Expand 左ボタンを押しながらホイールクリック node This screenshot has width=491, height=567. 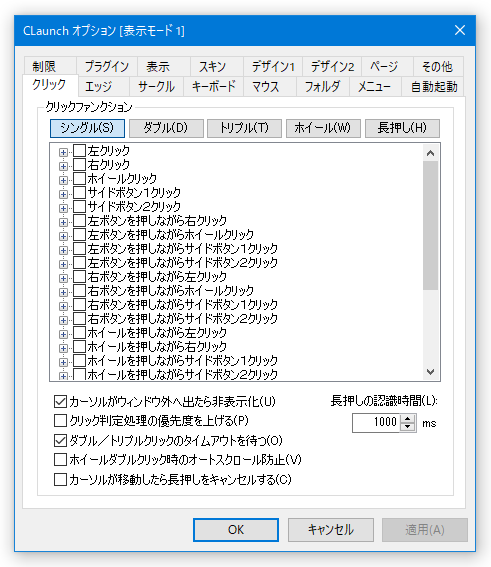pos(63,236)
